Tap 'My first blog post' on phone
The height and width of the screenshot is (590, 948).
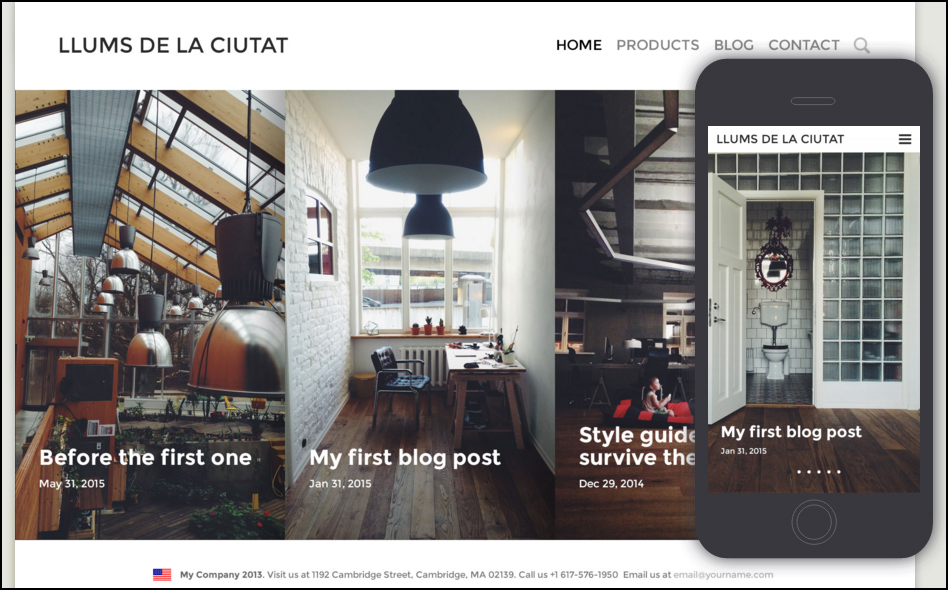click(x=791, y=432)
